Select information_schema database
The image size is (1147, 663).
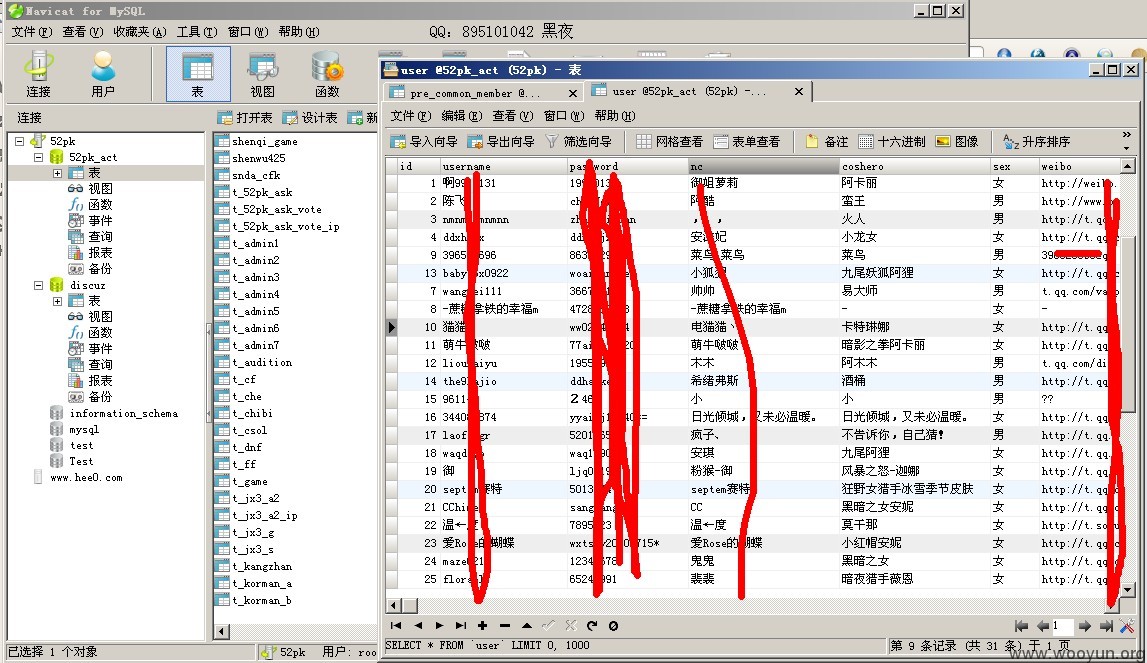point(124,413)
